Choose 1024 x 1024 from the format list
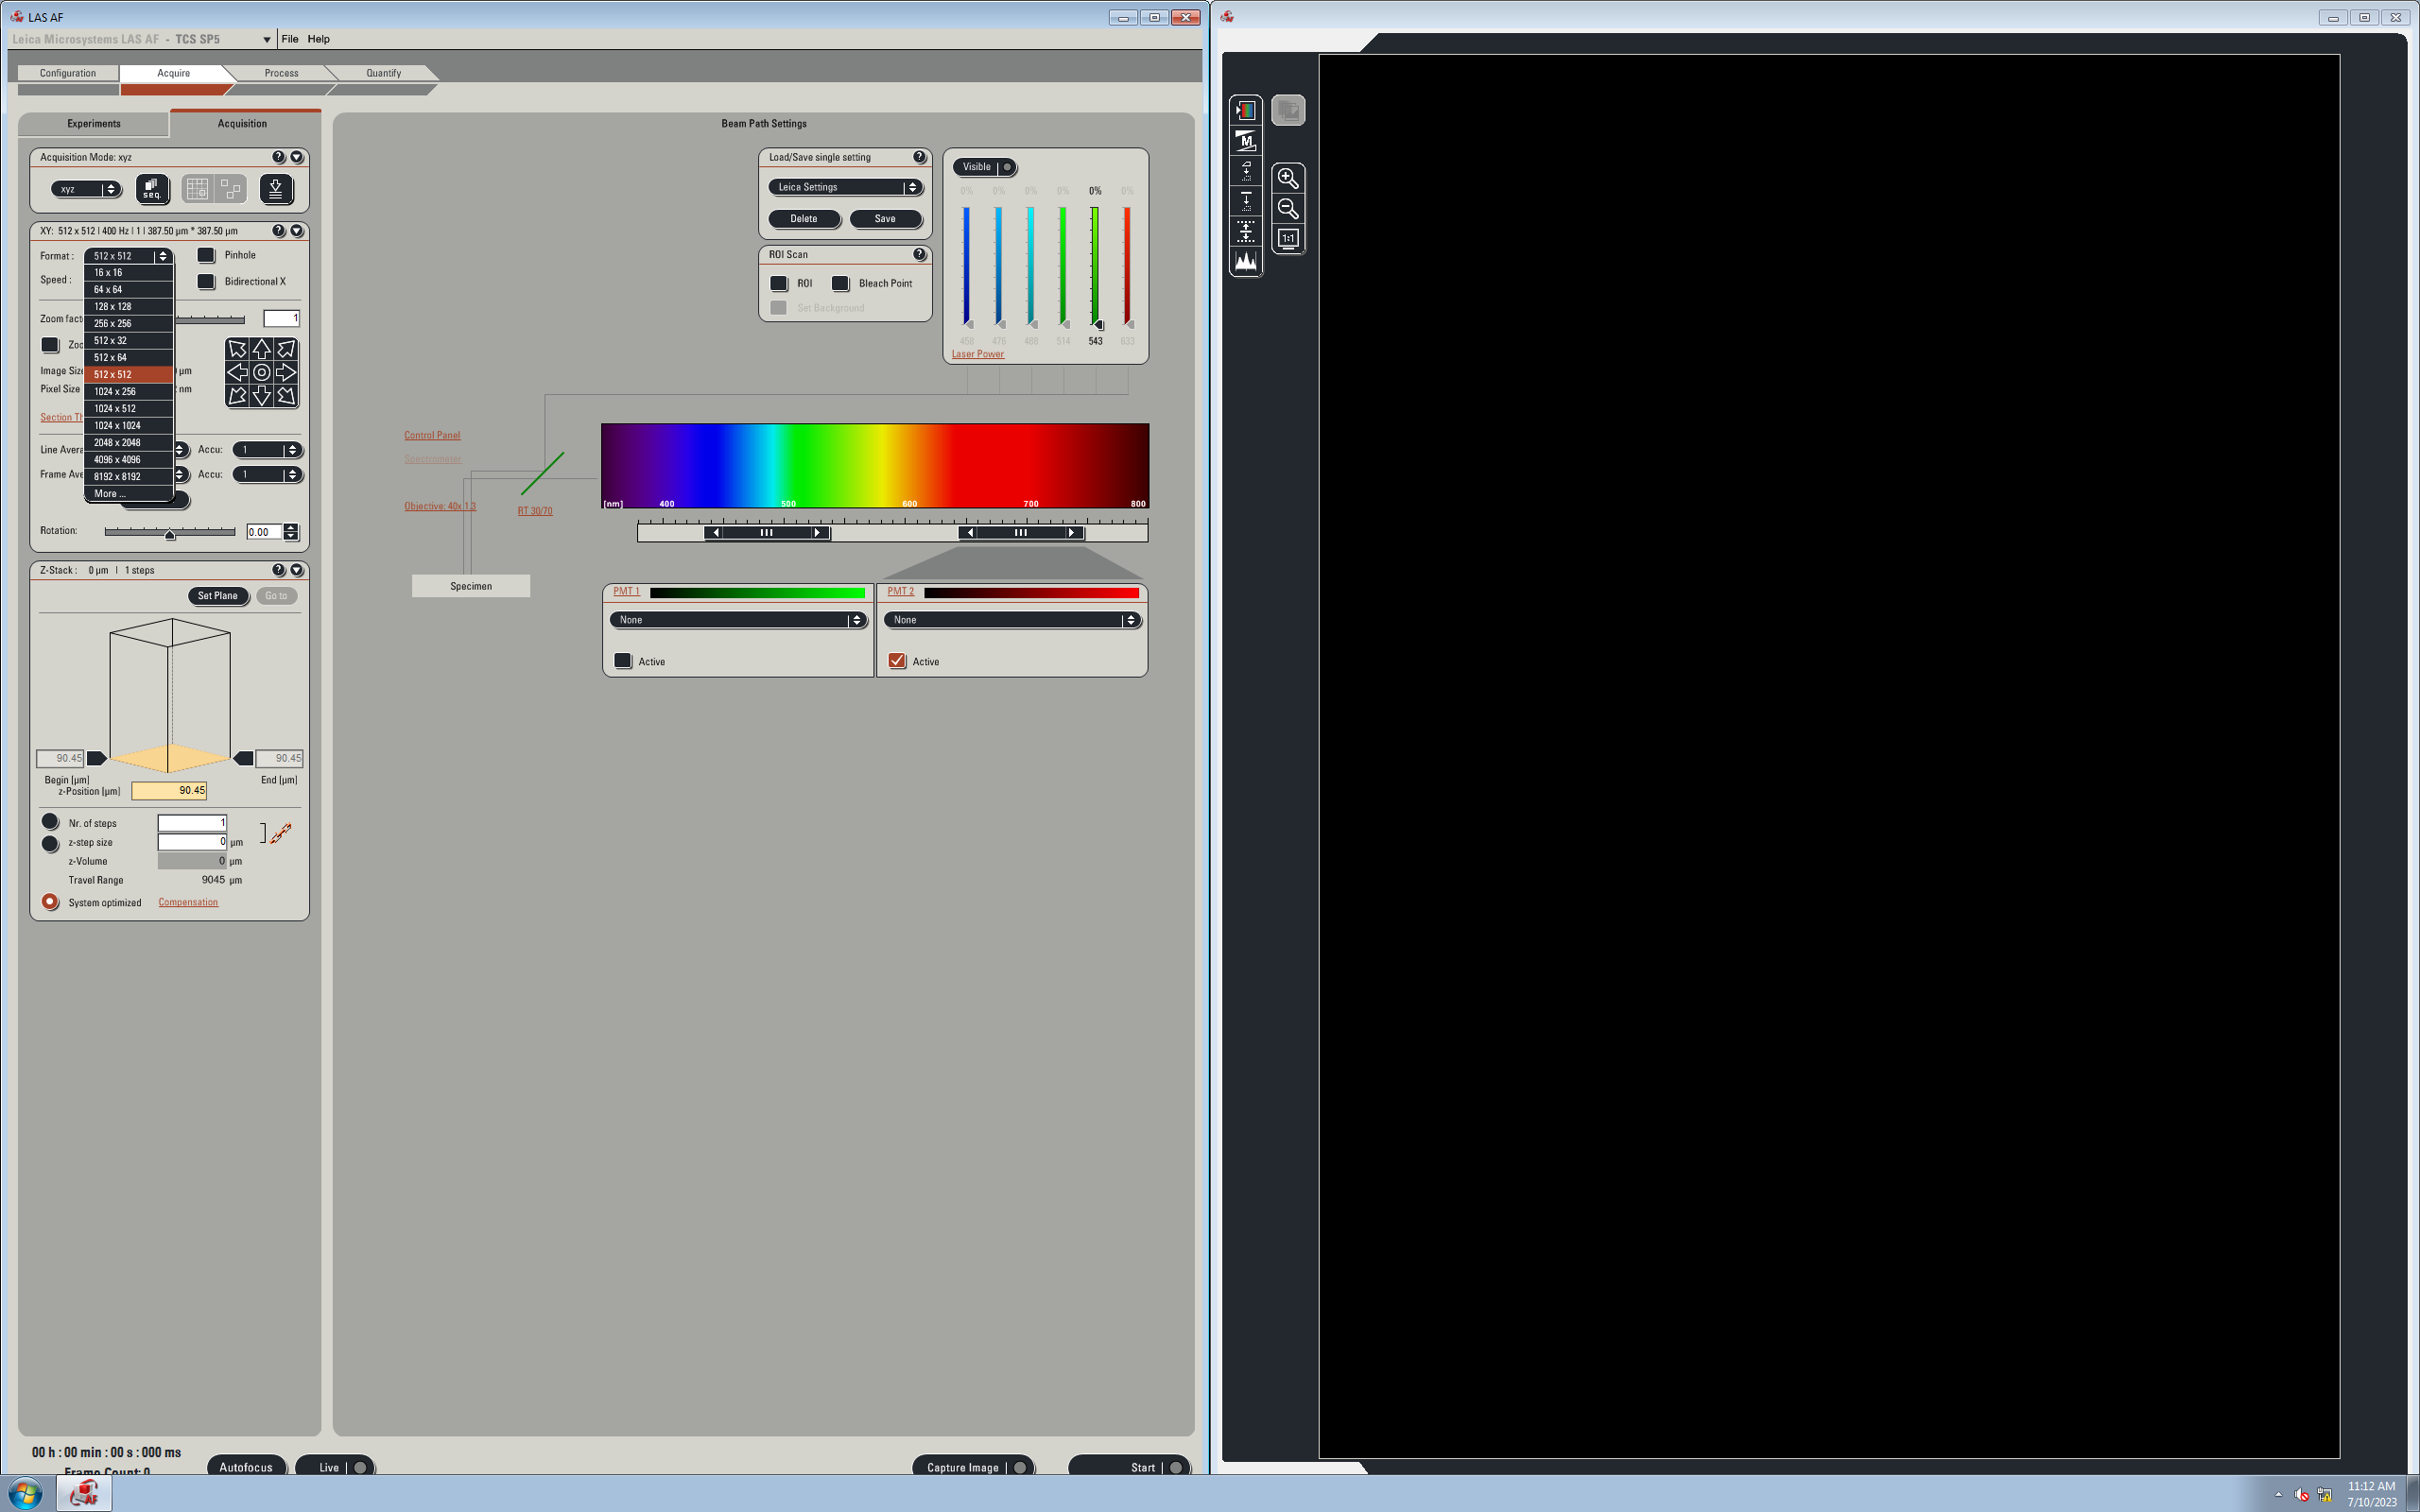 tap(118, 426)
